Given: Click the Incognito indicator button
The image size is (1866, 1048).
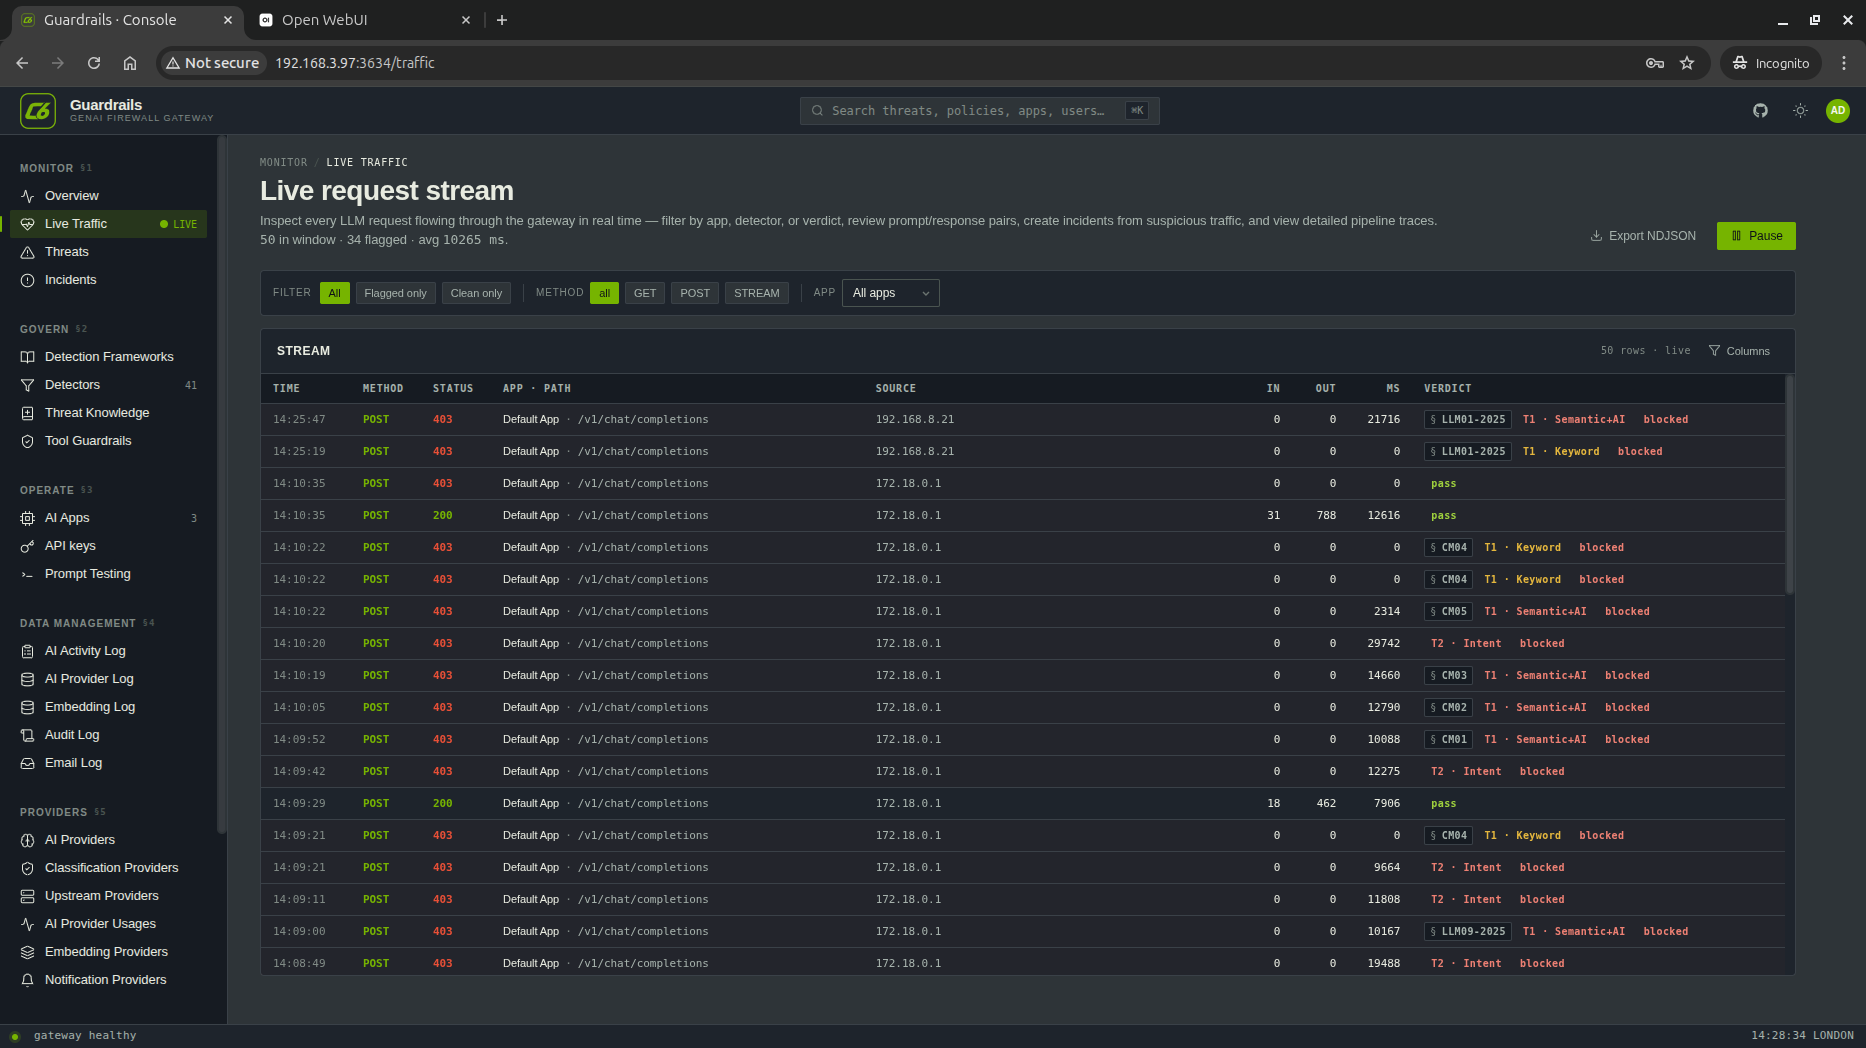Looking at the screenshot, I should click(1771, 63).
